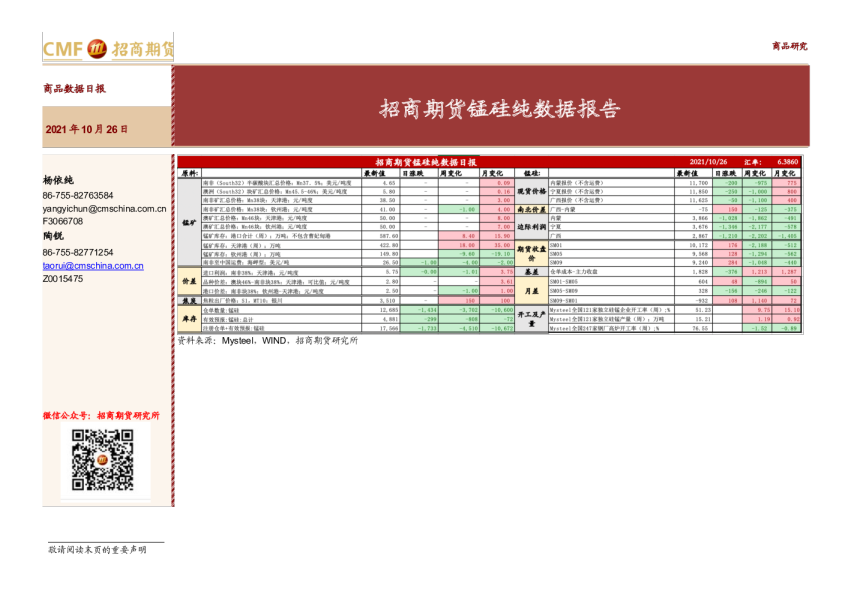The image size is (842, 595).
Task: Click the 微信公众号 招商期货研究所 text
Action: [103, 415]
